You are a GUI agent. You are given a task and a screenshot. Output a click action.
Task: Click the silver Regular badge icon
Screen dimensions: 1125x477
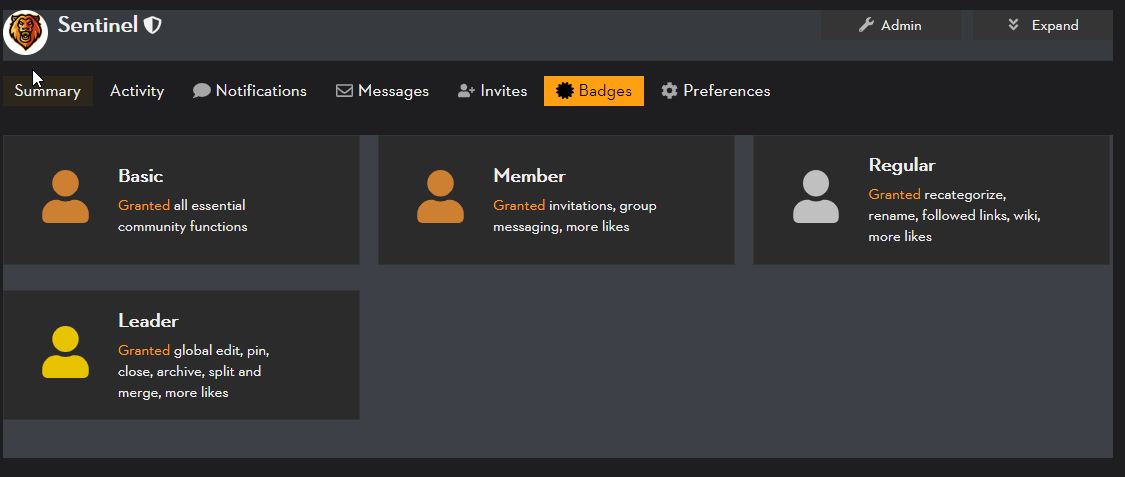point(816,197)
